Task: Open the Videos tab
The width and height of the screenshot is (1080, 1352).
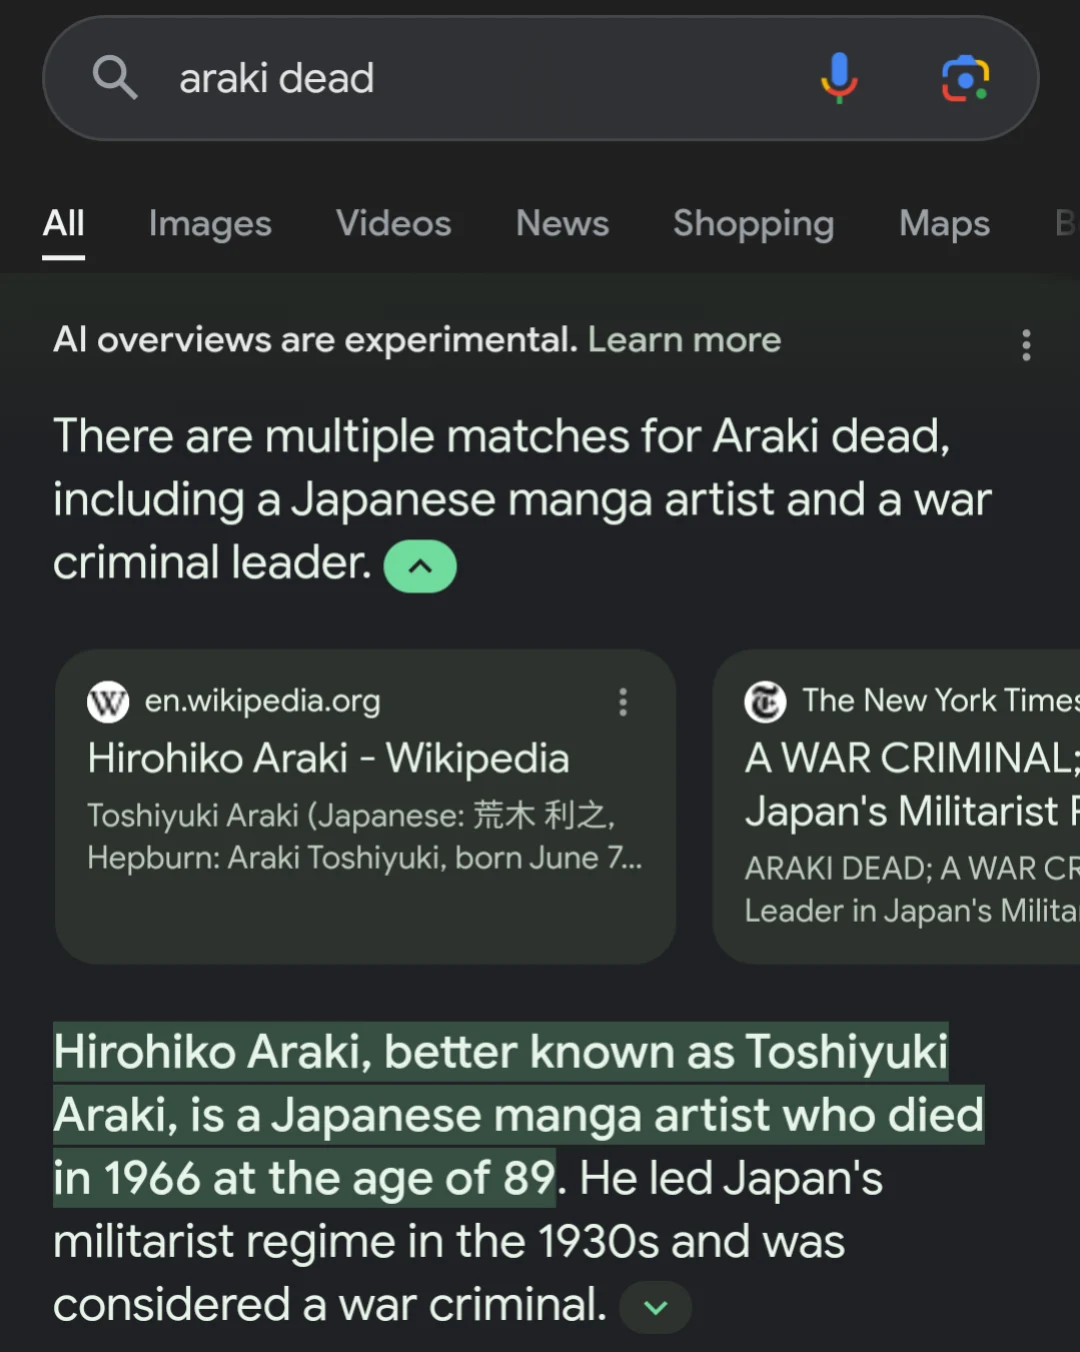Action: (392, 223)
